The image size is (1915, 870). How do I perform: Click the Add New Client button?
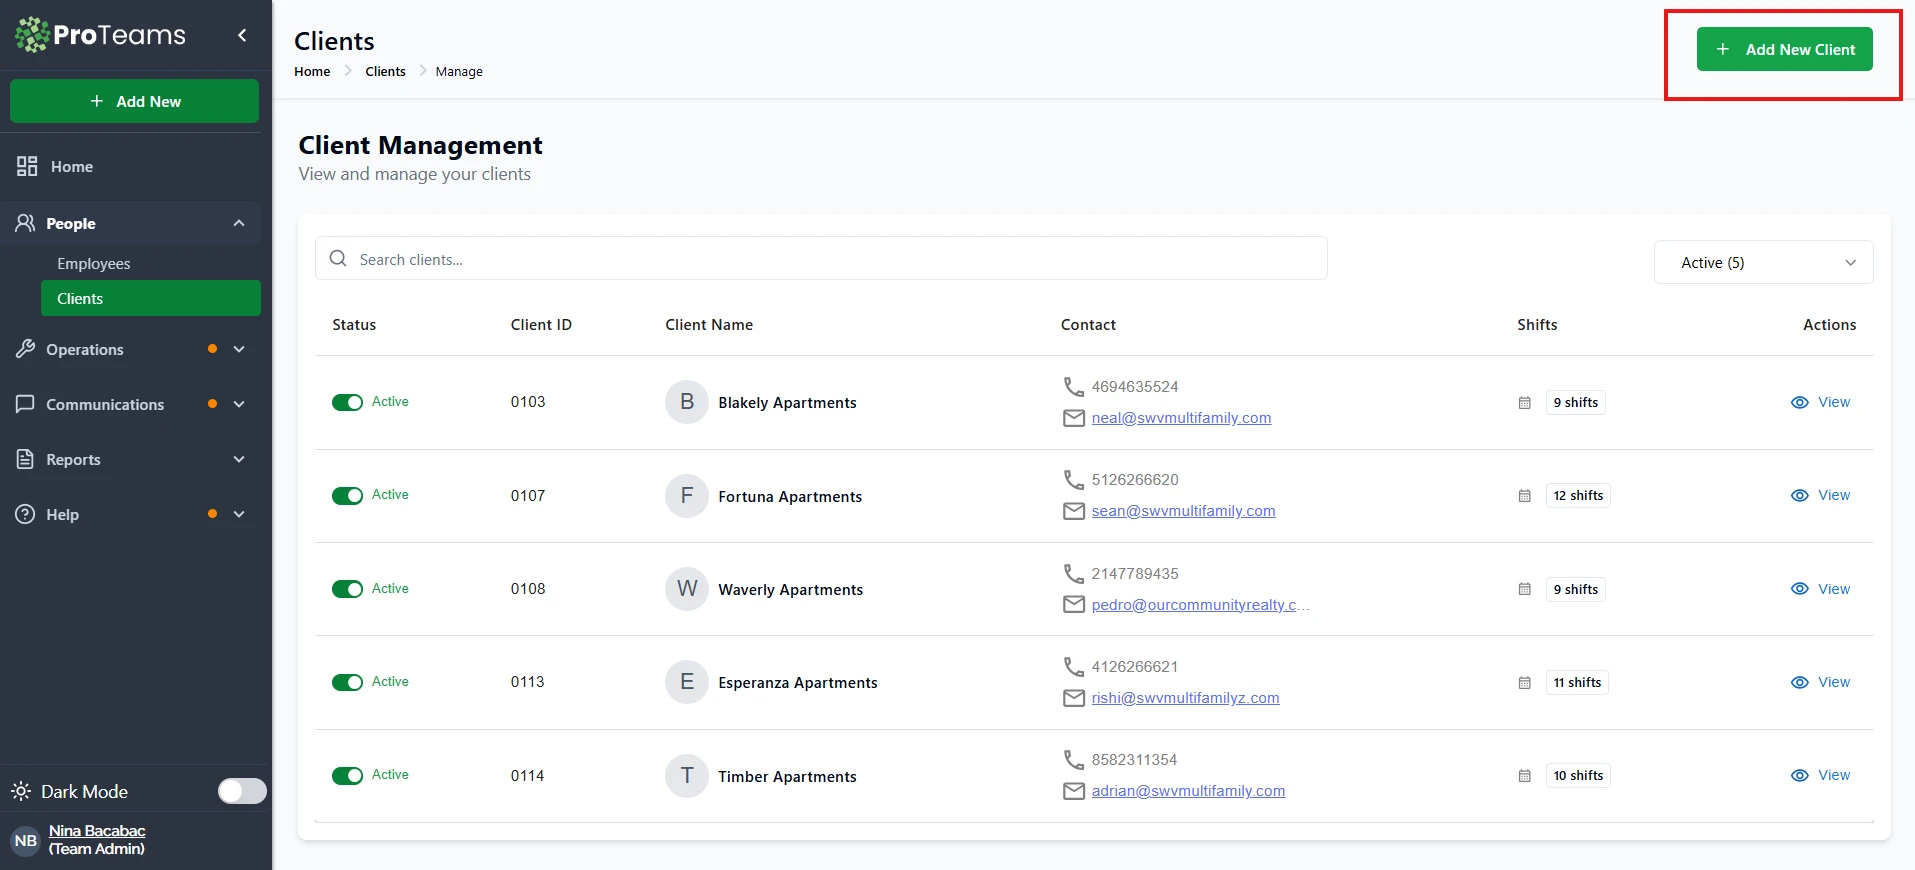coord(1784,50)
